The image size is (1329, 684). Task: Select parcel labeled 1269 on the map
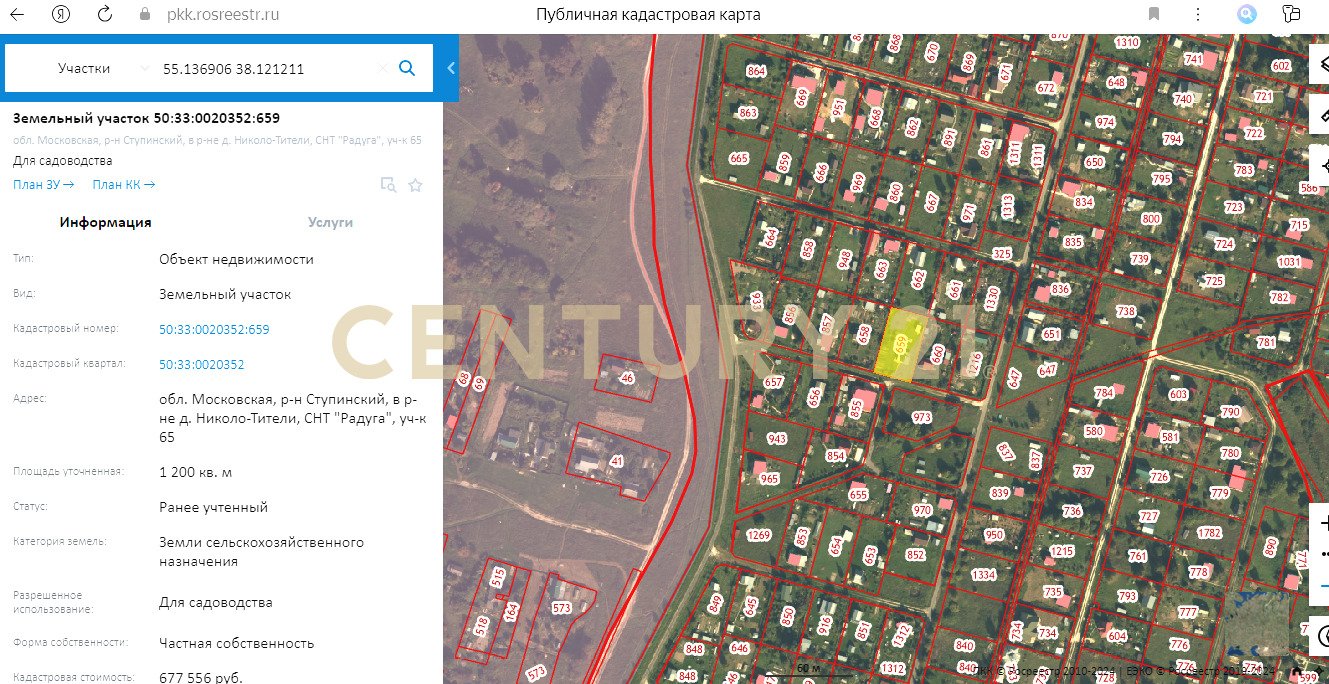point(759,535)
